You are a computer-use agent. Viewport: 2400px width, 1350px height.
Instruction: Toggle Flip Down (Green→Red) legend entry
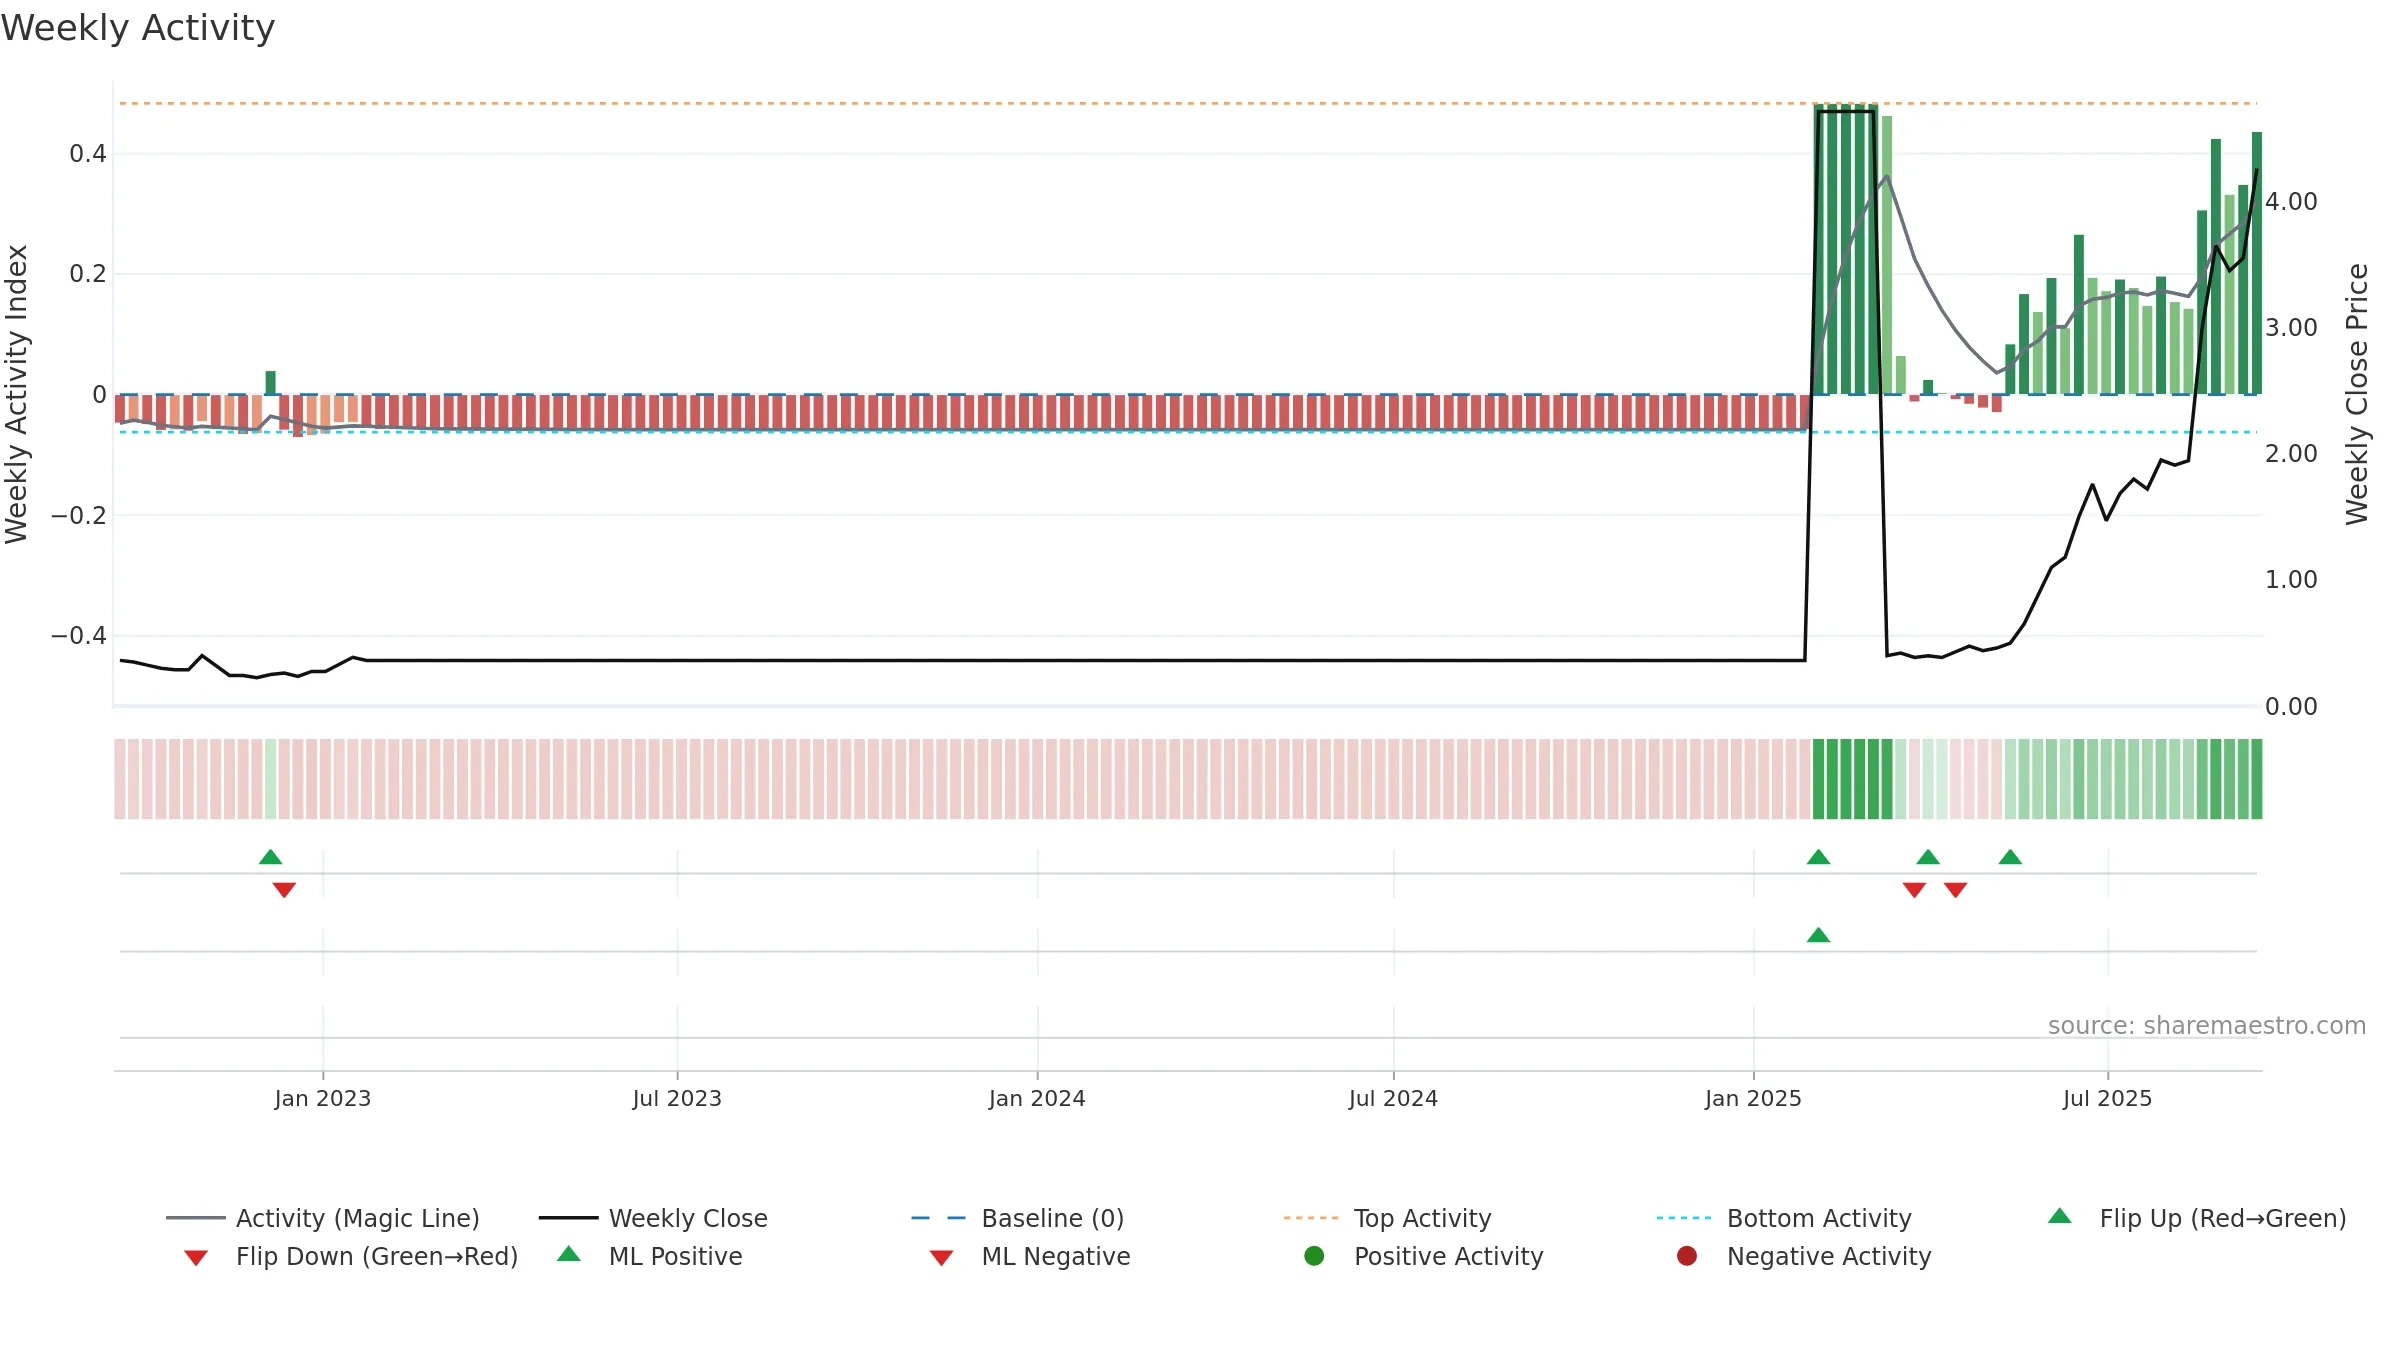pyautogui.click(x=351, y=1256)
